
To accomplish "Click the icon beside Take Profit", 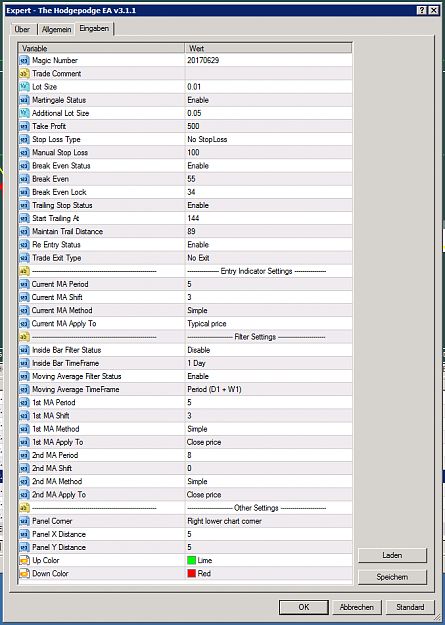I will pos(24,126).
